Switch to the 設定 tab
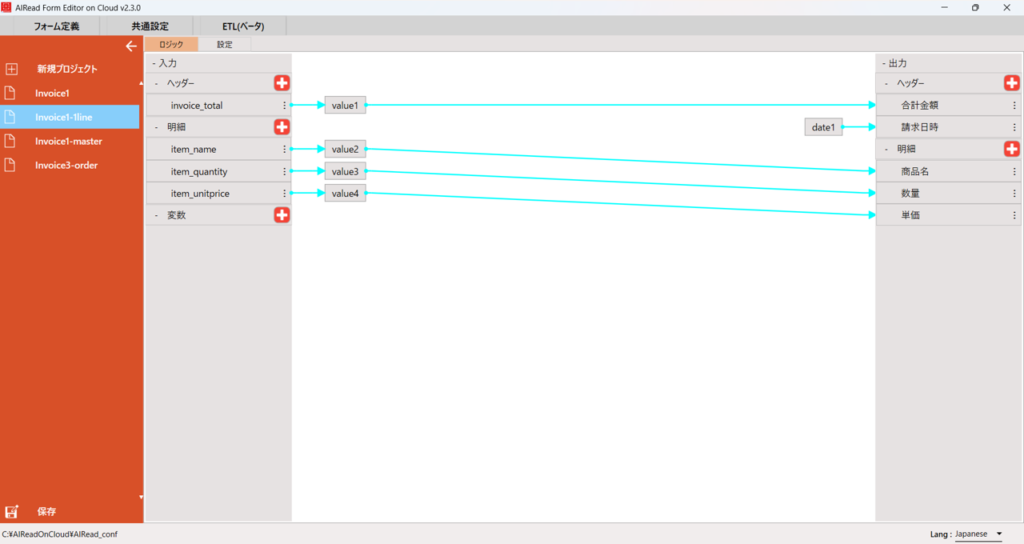This screenshot has width=1024, height=544. (x=224, y=44)
